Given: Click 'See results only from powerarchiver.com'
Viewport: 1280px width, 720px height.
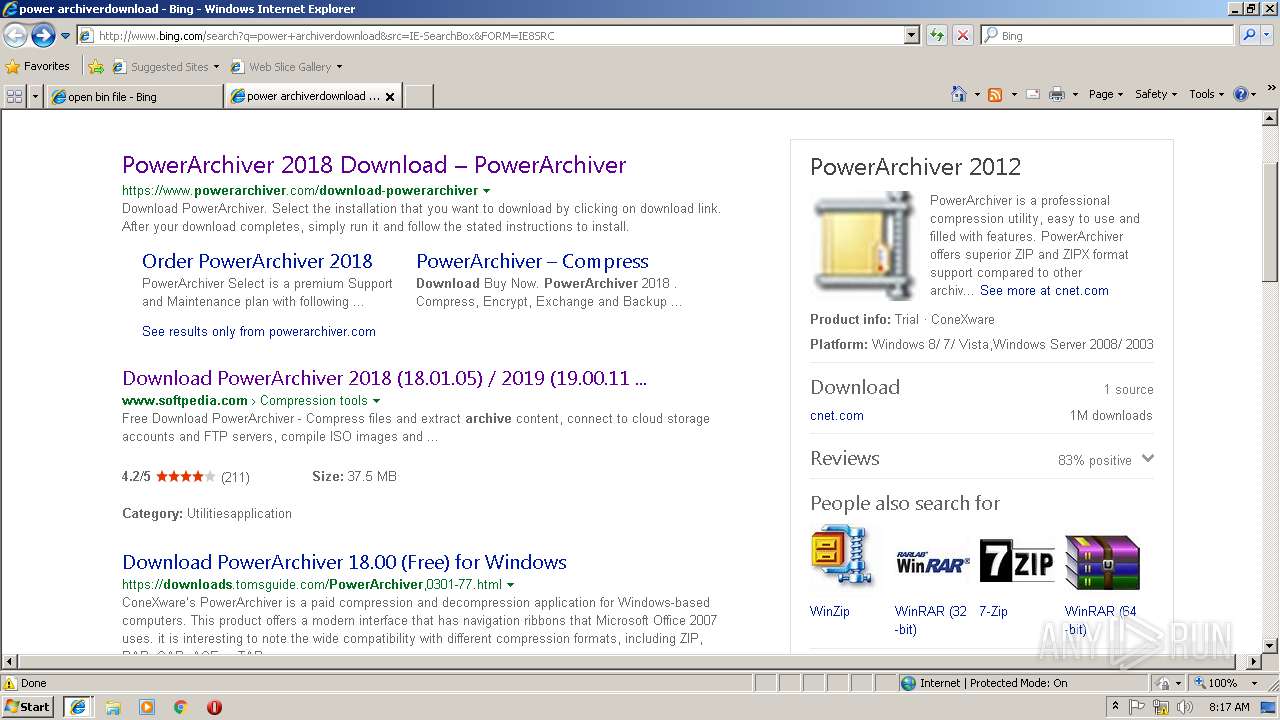Looking at the screenshot, I should 259,331.
